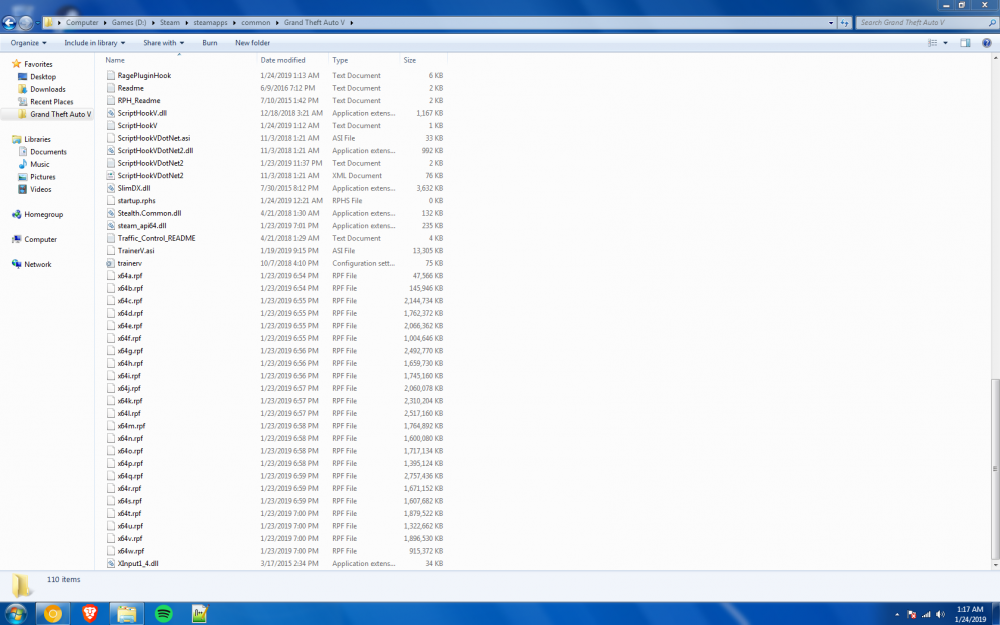Screen dimensions: 1000x625
Task: Select steam_api64.dll file icon
Action: pyautogui.click(x=111, y=226)
